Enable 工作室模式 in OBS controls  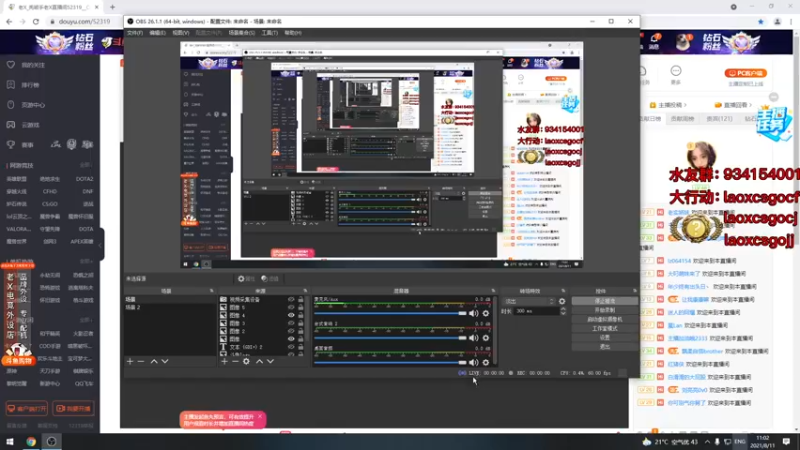tap(605, 329)
